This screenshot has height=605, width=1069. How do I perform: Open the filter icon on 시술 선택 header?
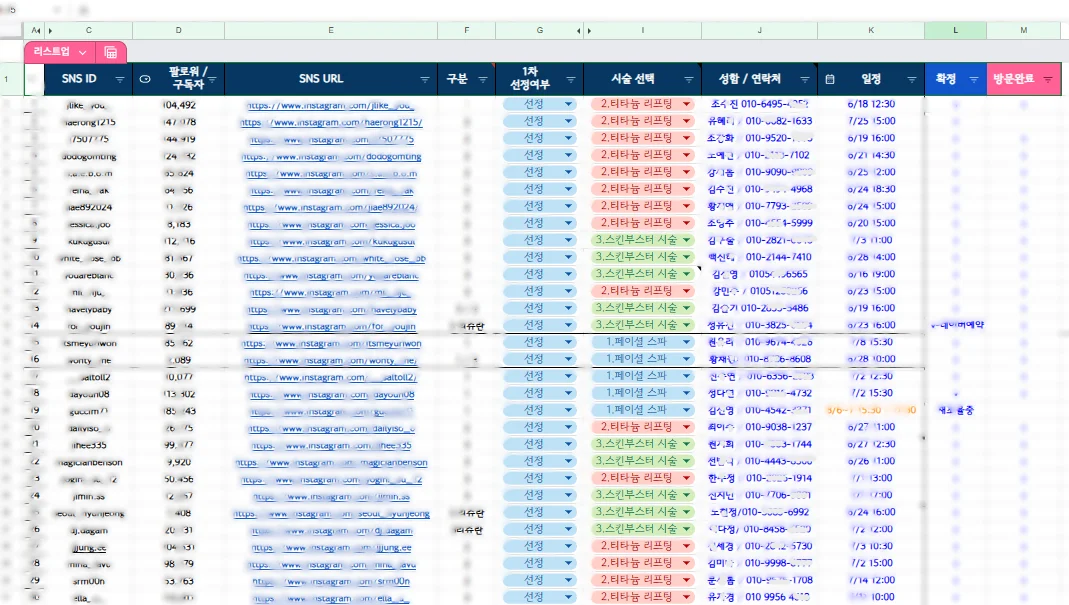coord(689,80)
